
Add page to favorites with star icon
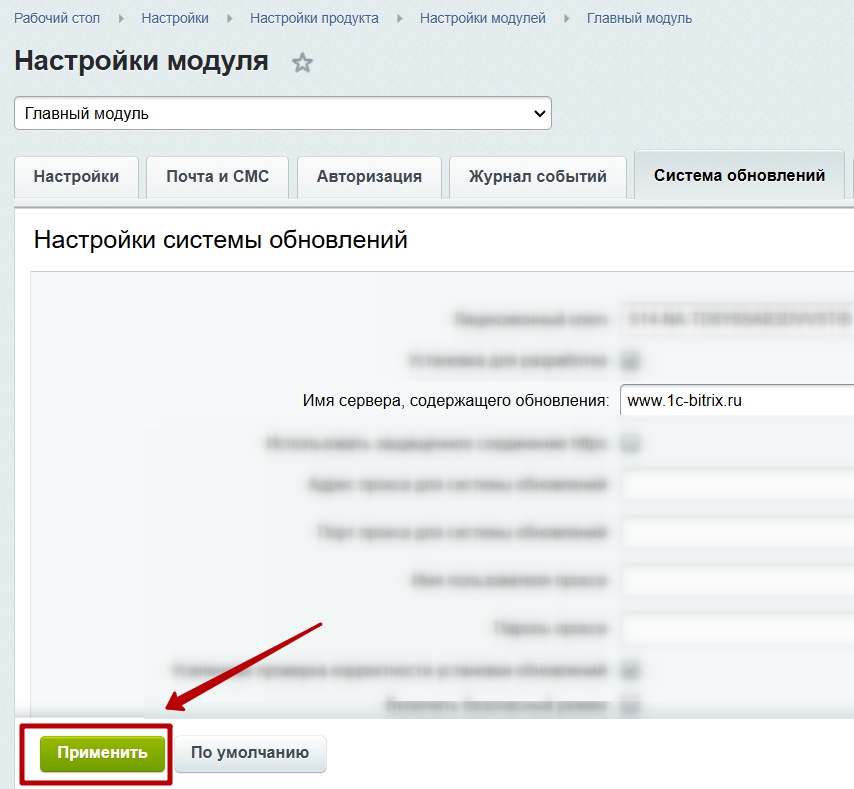[x=302, y=63]
